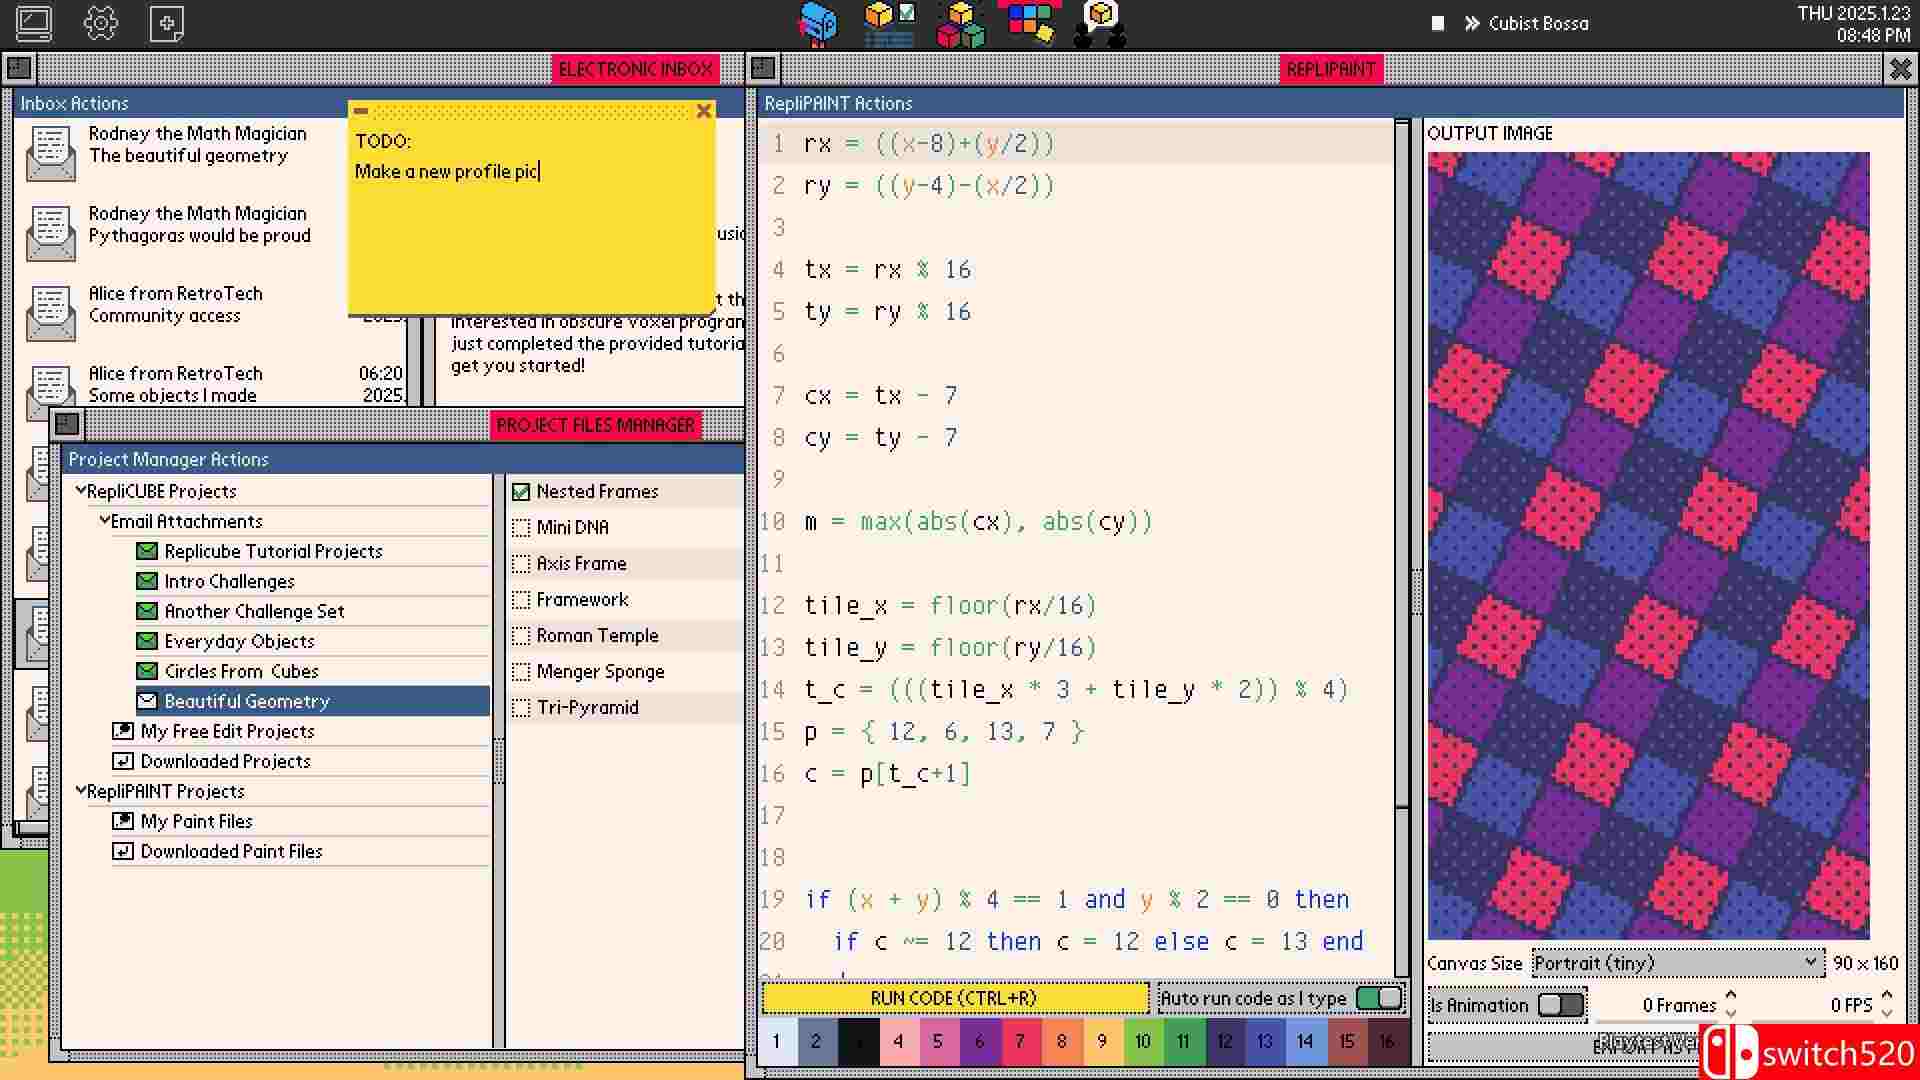Viewport: 1920px width, 1080px height.
Task: Check the Mini DNA checkbox
Action: coord(521,528)
